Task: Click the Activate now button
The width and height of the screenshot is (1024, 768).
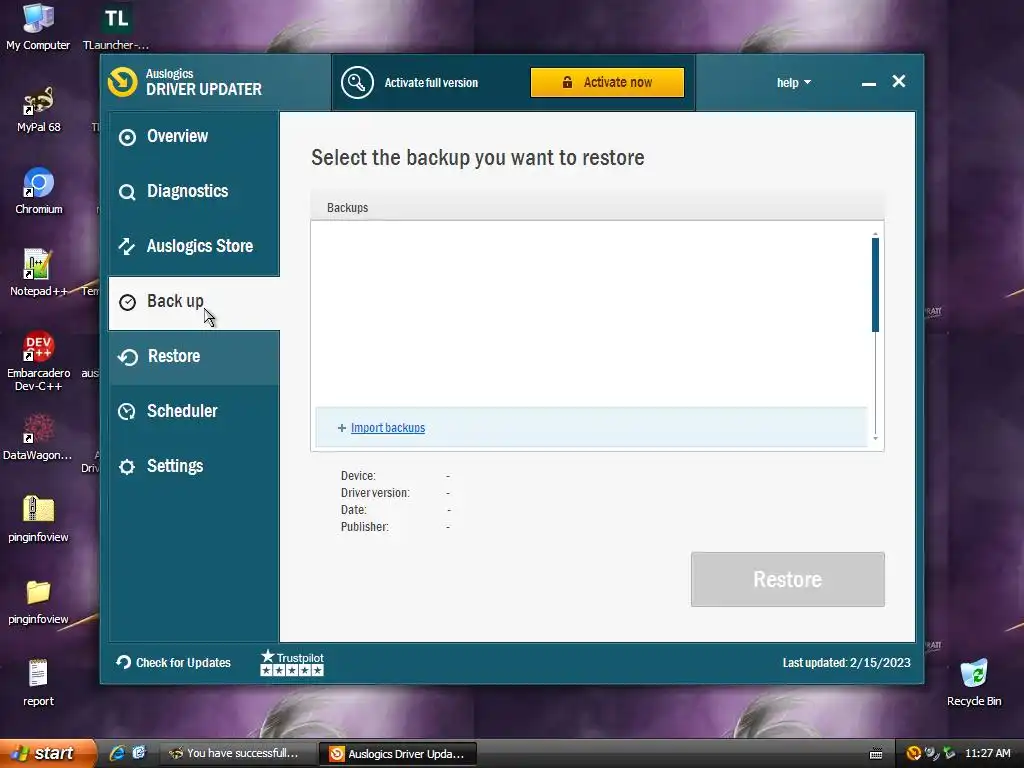Action: point(607,82)
